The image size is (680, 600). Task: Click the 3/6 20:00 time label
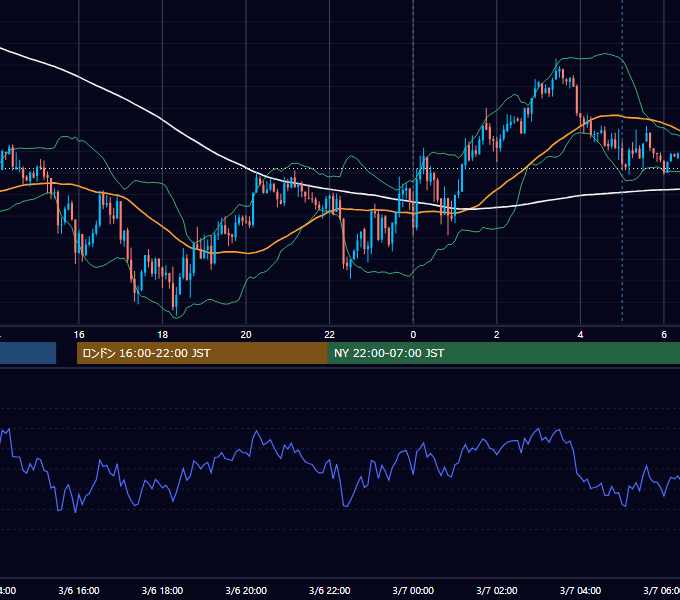(246, 590)
